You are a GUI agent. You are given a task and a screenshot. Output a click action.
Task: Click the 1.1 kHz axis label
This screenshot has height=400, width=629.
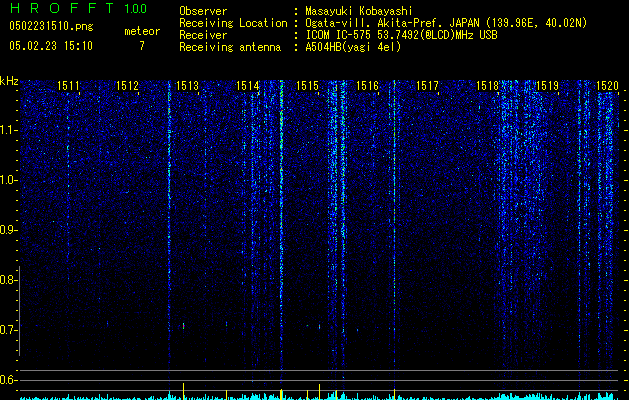pyautogui.click(x=8, y=130)
